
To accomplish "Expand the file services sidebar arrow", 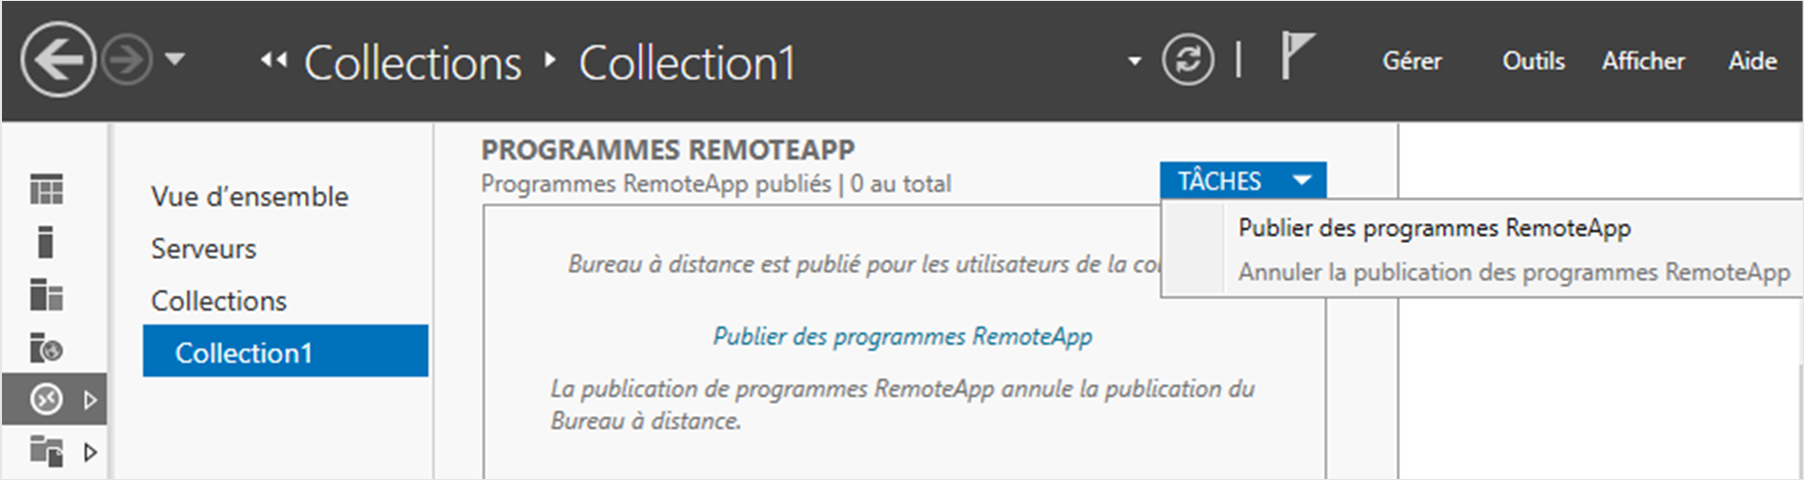I will click(91, 452).
